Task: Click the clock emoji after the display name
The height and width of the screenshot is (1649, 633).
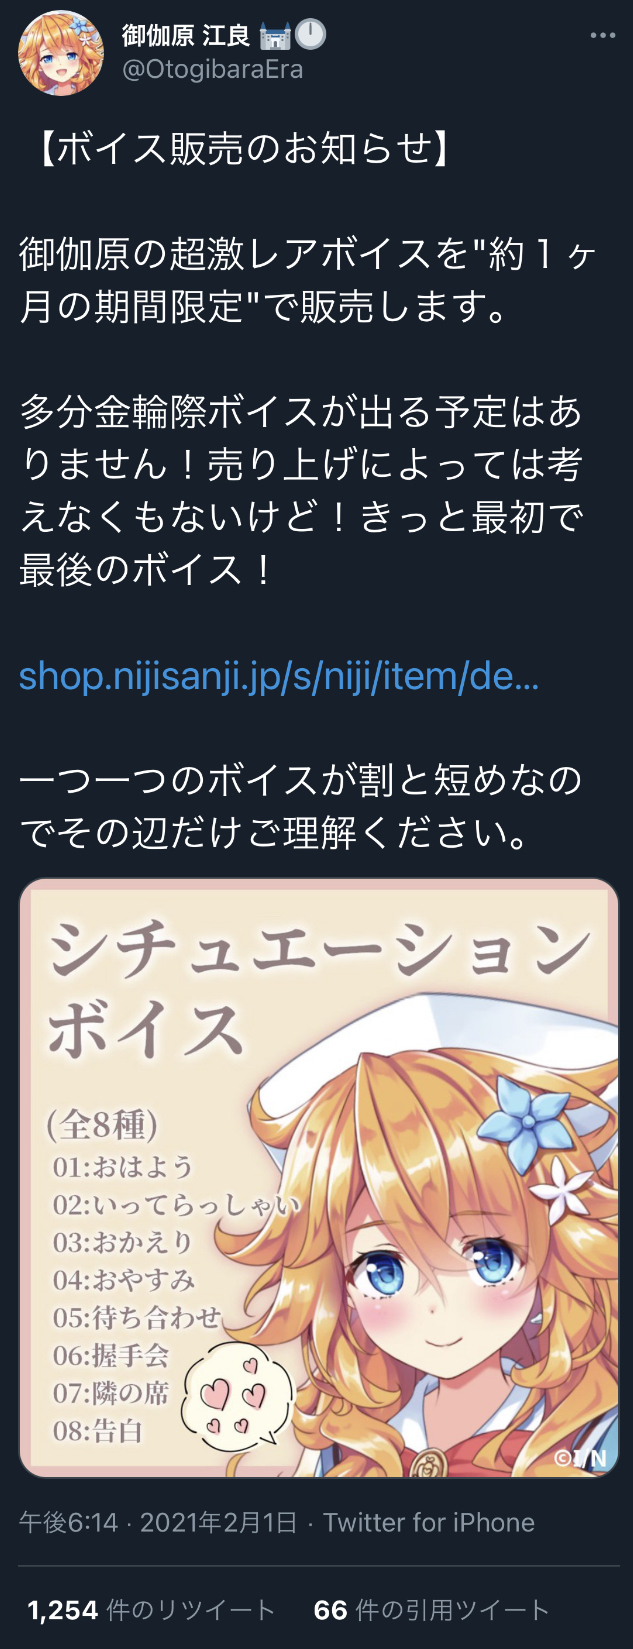Action: (311, 35)
